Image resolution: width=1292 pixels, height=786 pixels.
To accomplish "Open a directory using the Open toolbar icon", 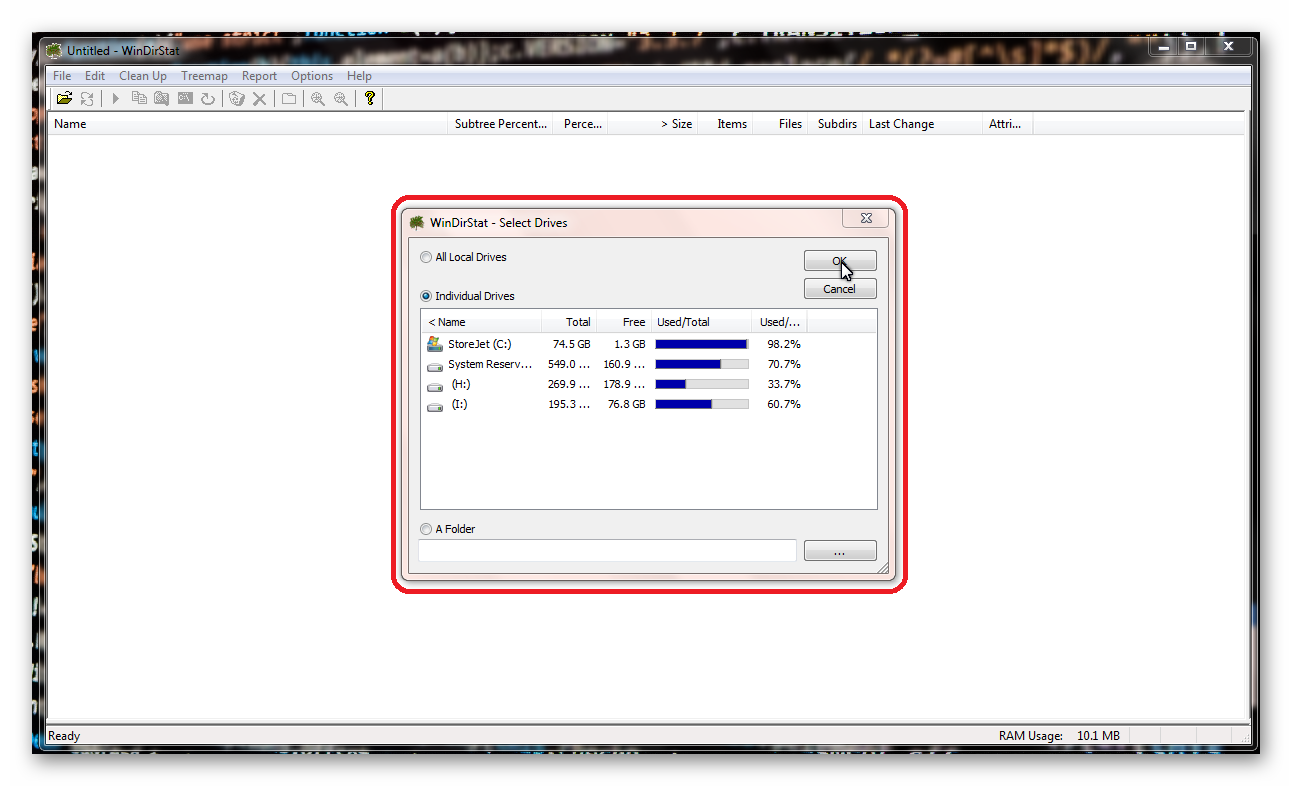I will coord(64,98).
